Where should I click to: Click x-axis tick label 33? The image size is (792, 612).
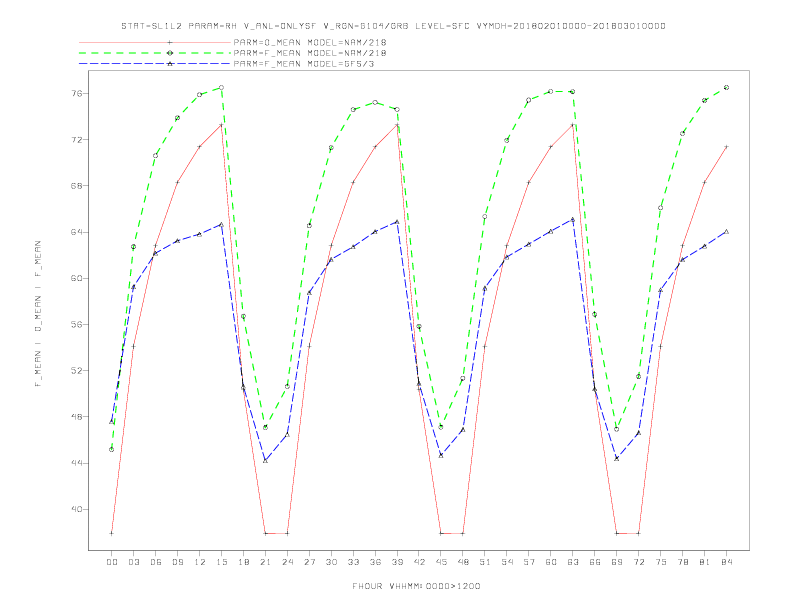click(x=353, y=562)
